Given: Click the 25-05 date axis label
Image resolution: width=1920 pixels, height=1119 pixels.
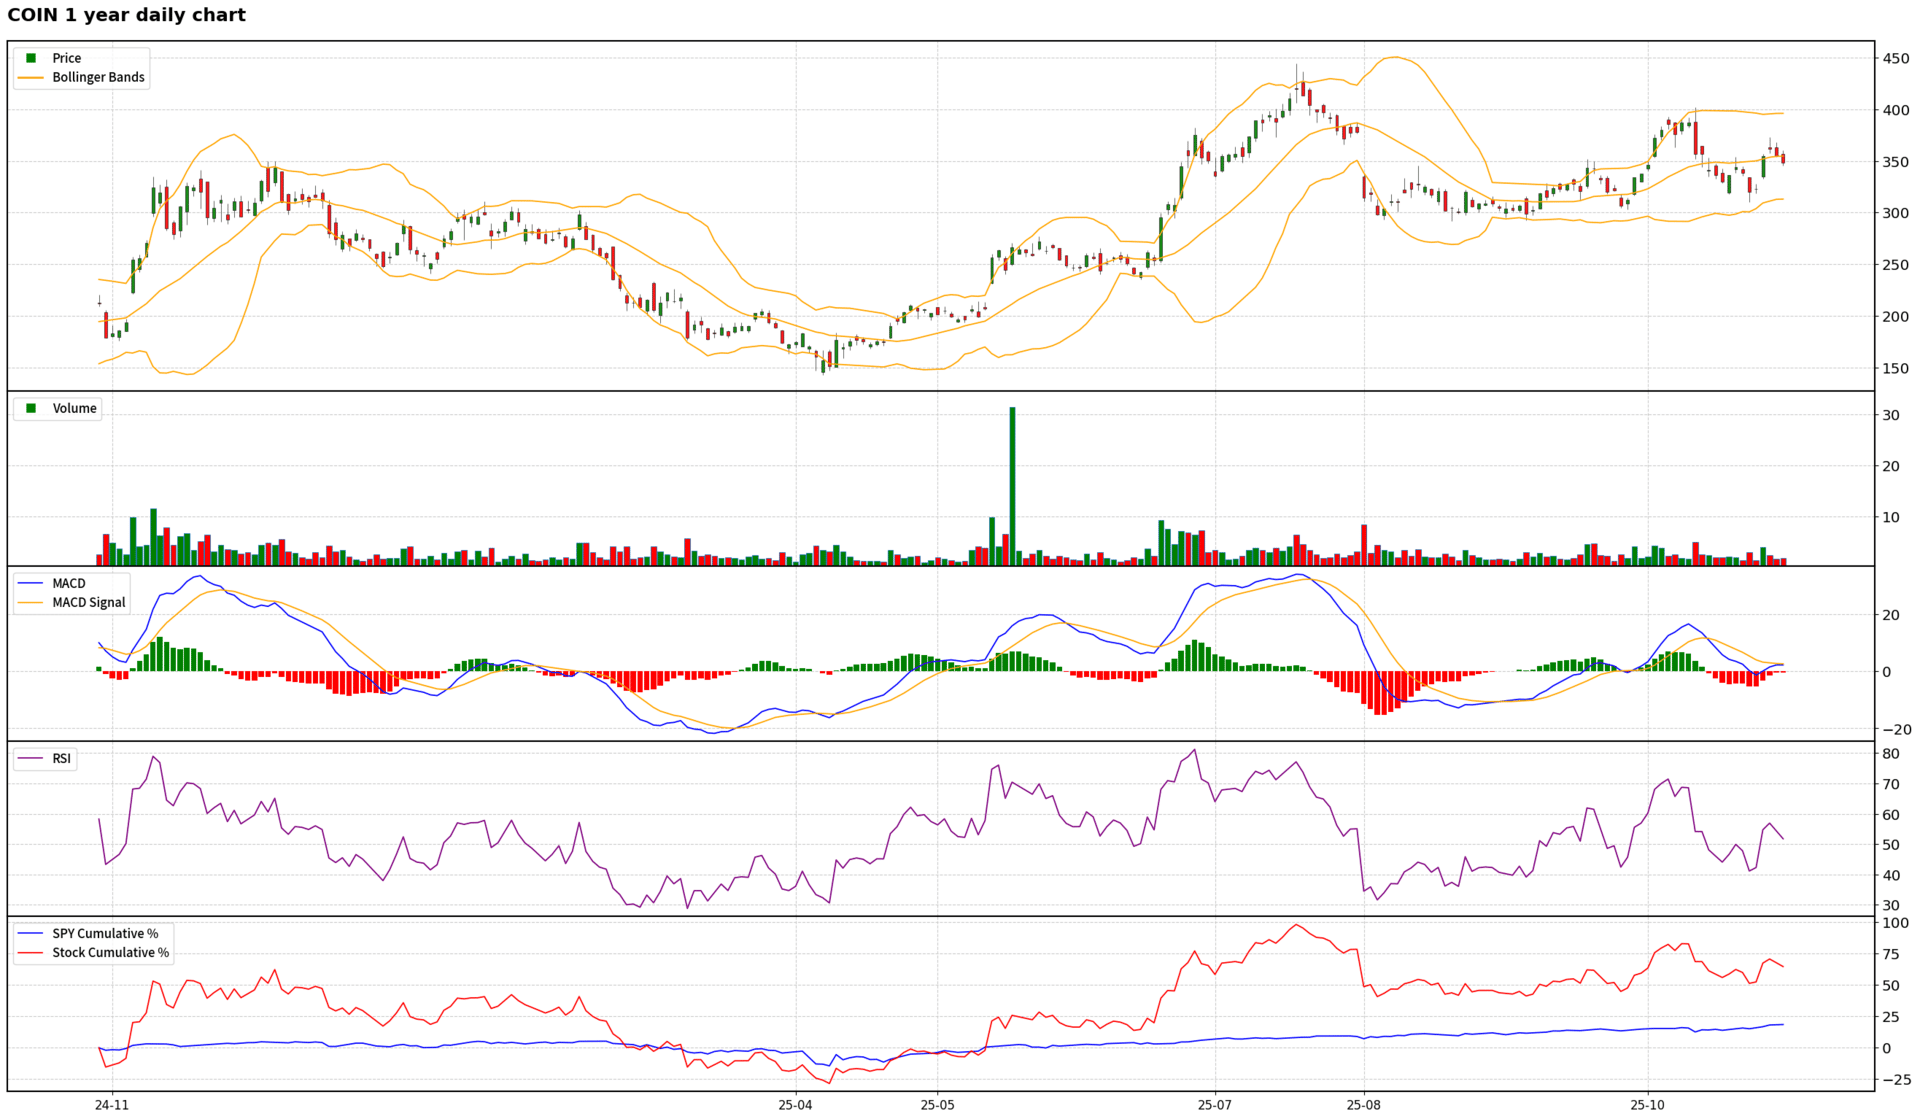Looking at the screenshot, I should [x=937, y=1105].
